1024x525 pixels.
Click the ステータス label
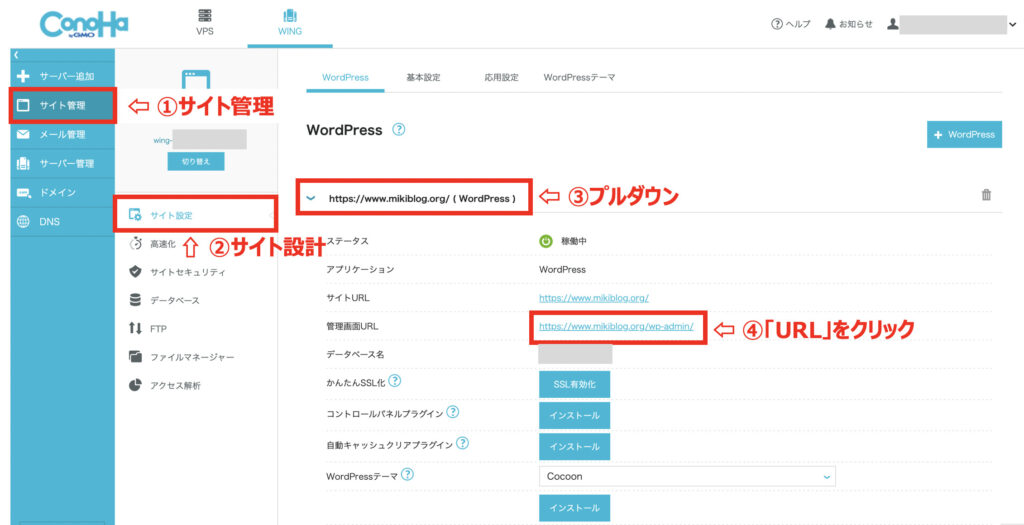[347, 241]
